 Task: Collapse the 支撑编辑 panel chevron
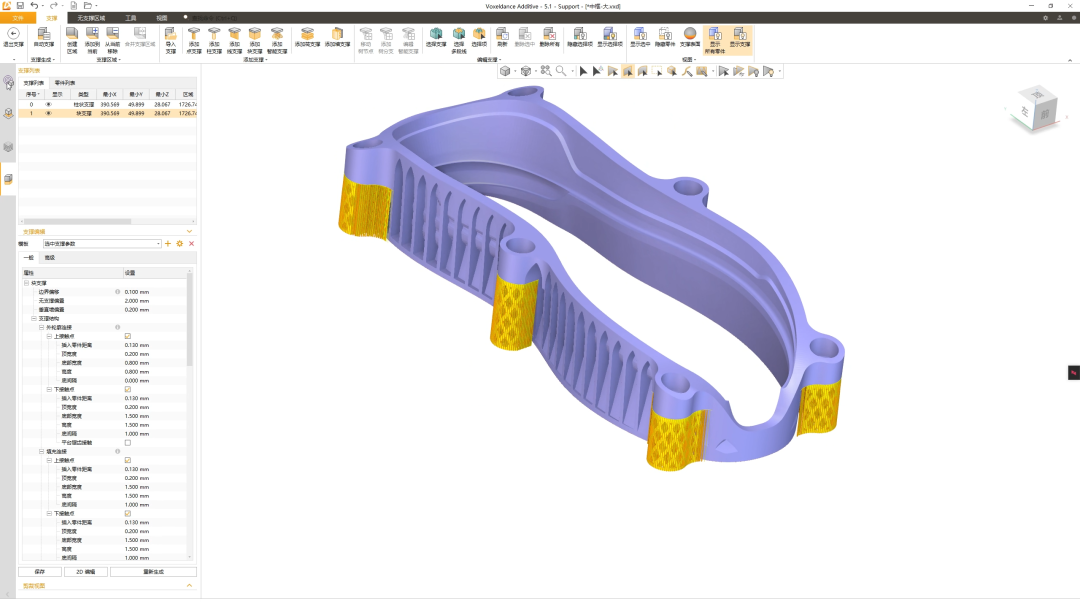[x=190, y=231]
